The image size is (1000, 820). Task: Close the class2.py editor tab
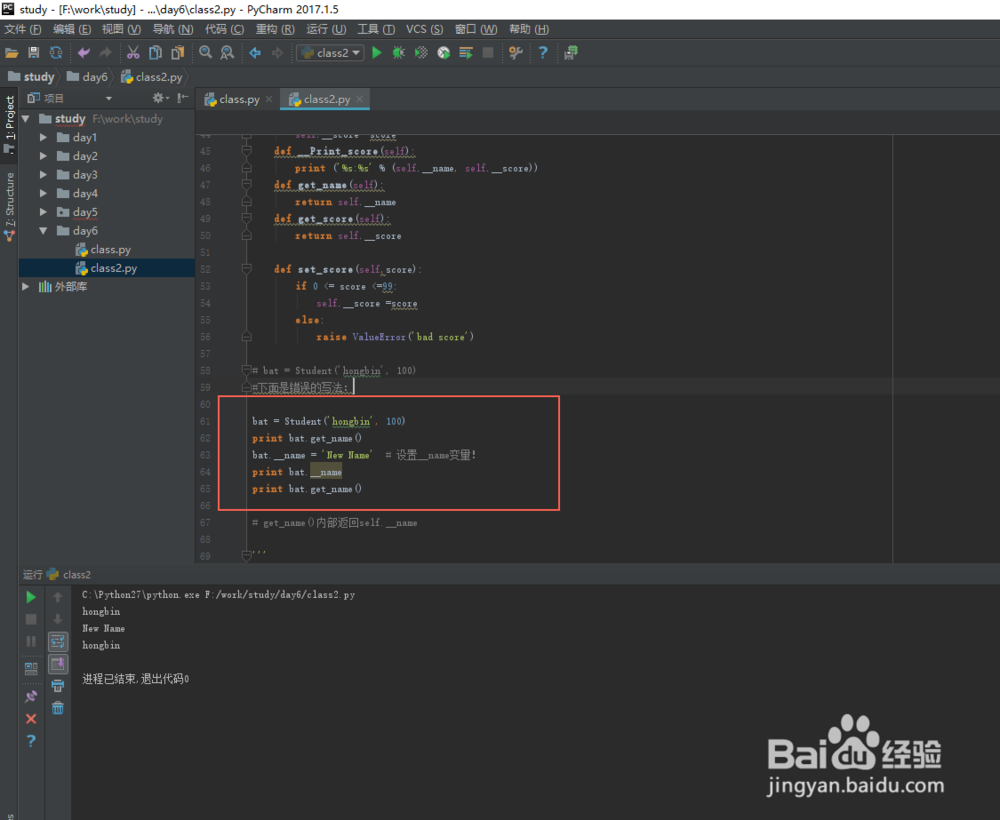tap(360, 99)
